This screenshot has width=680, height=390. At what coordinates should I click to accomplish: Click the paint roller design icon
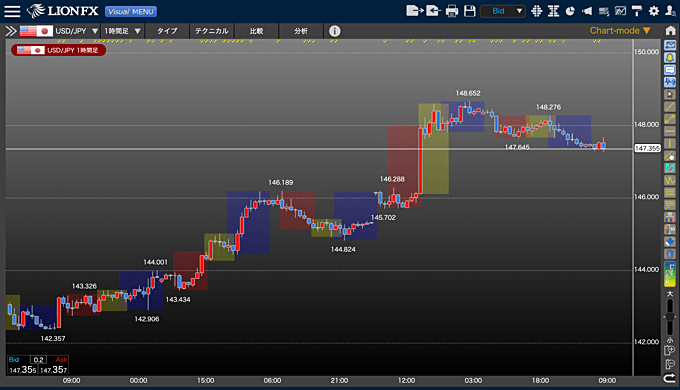pos(637,11)
